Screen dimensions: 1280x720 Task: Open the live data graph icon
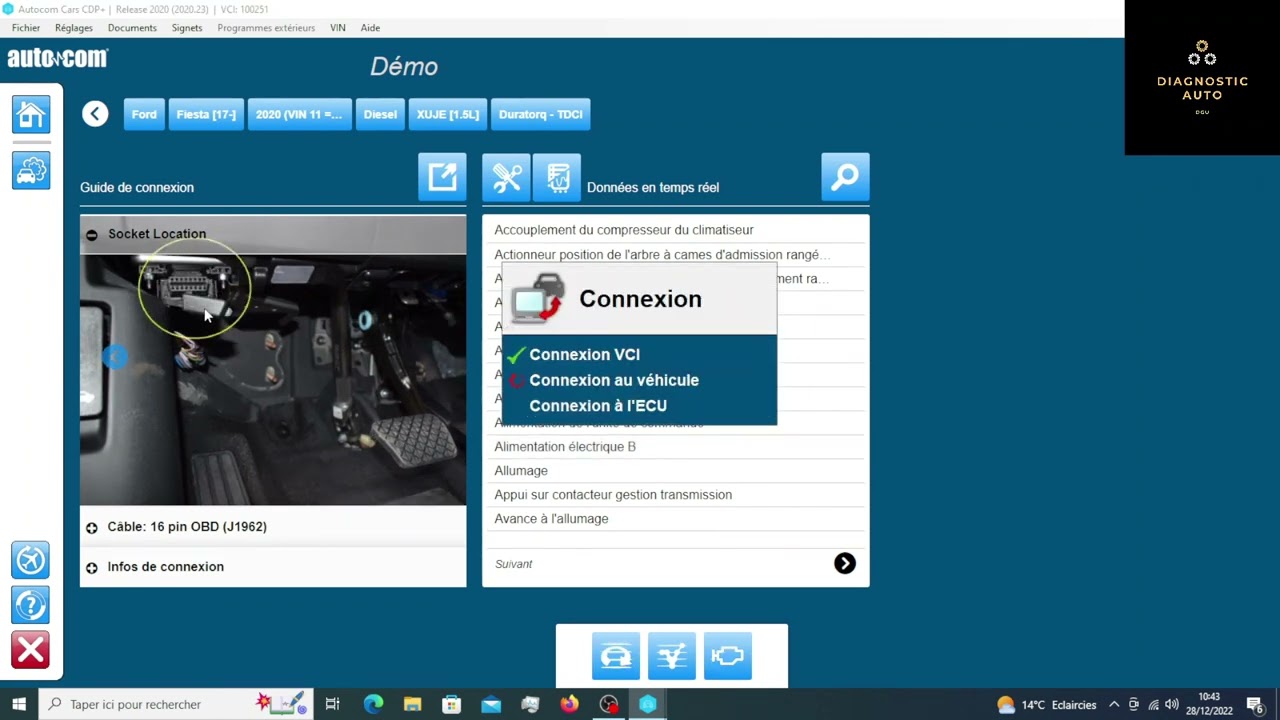click(672, 656)
